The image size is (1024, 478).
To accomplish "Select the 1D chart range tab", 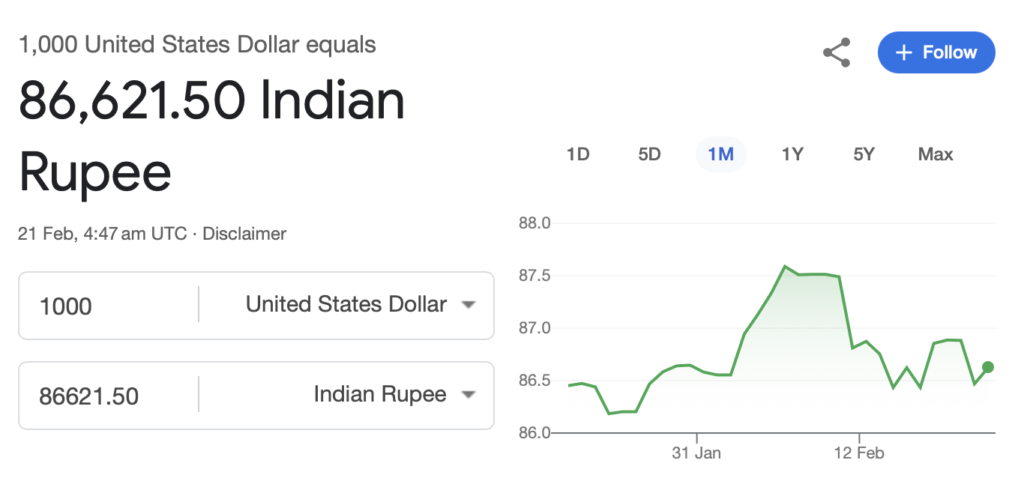I will coord(577,154).
